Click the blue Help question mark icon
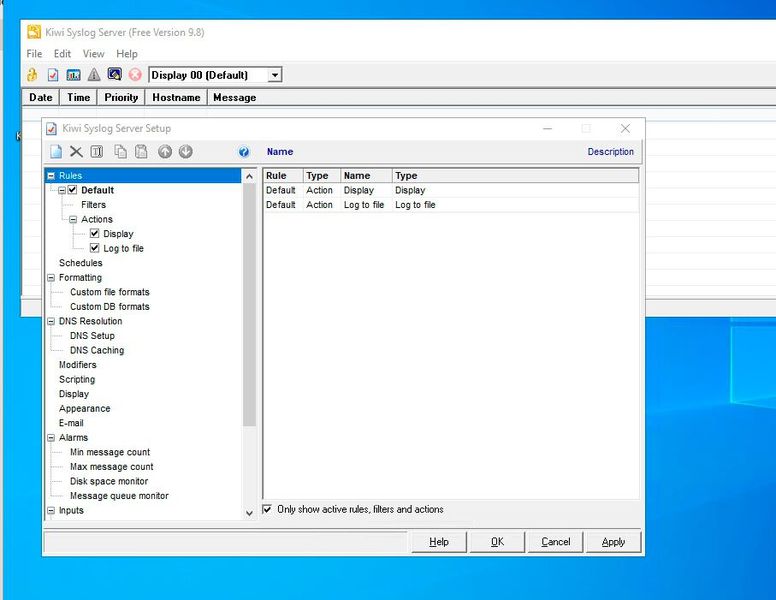 click(x=243, y=152)
